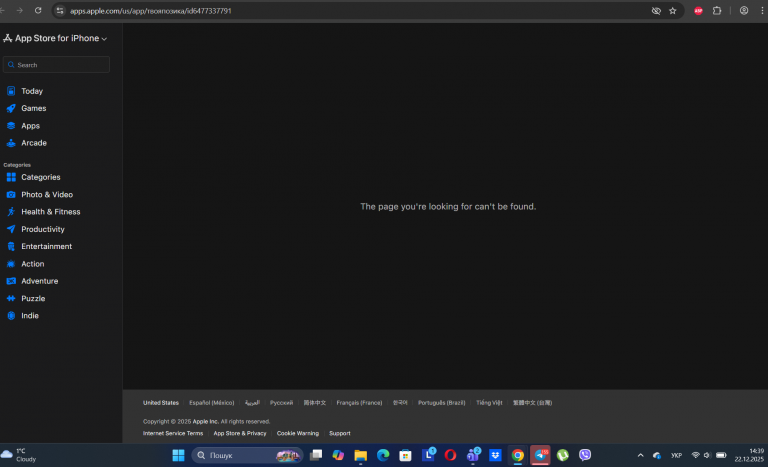The width and height of the screenshot is (768, 467).
Task: Click the ABP extension icon
Action: click(x=698, y=11)
